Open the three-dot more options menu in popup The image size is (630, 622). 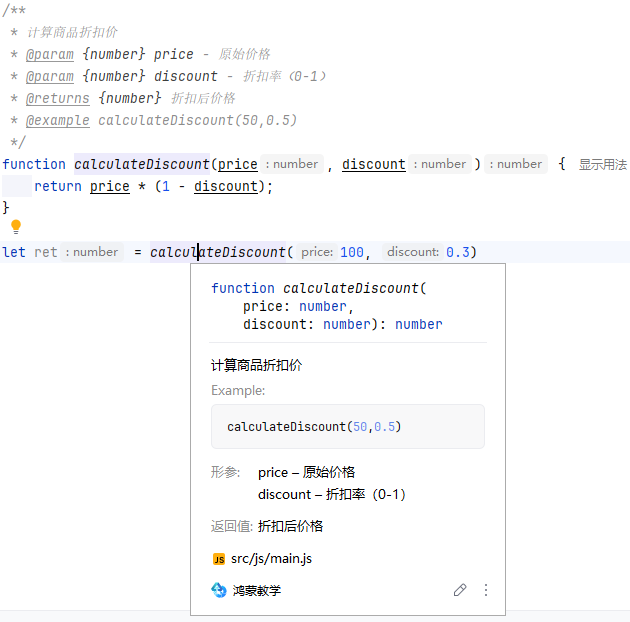[486, 590]
